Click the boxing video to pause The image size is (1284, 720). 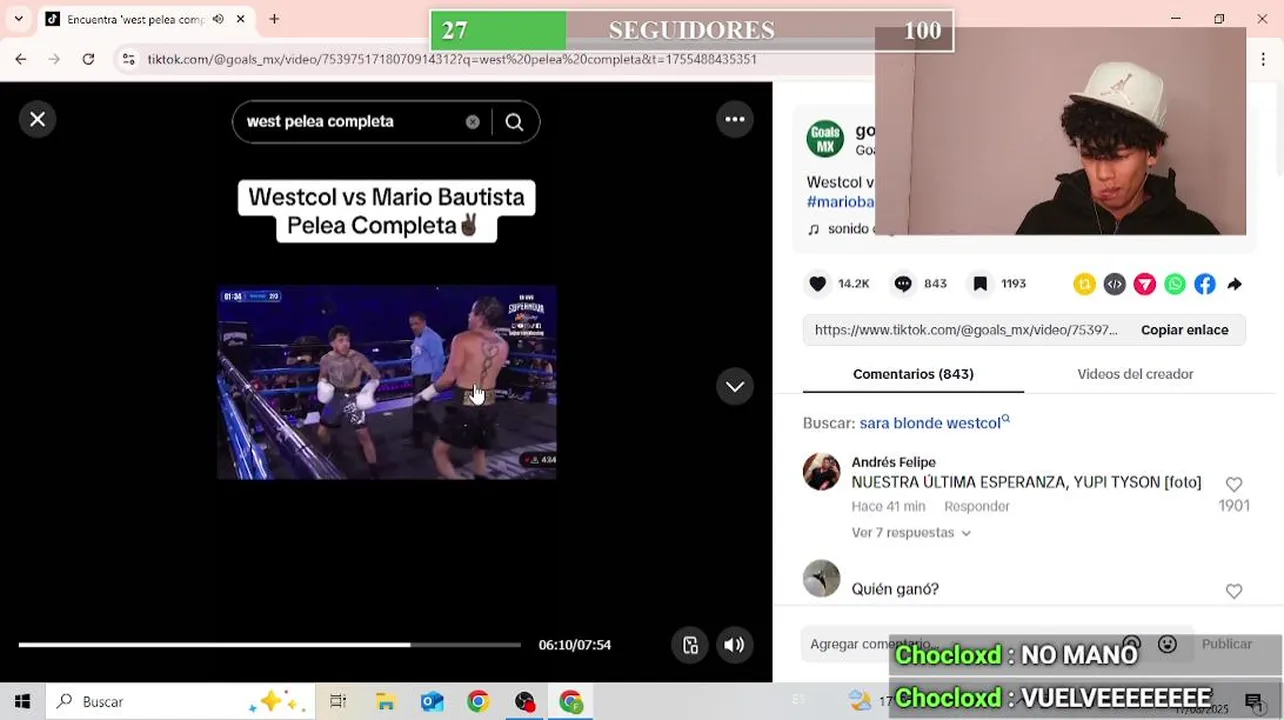[386, 382]
